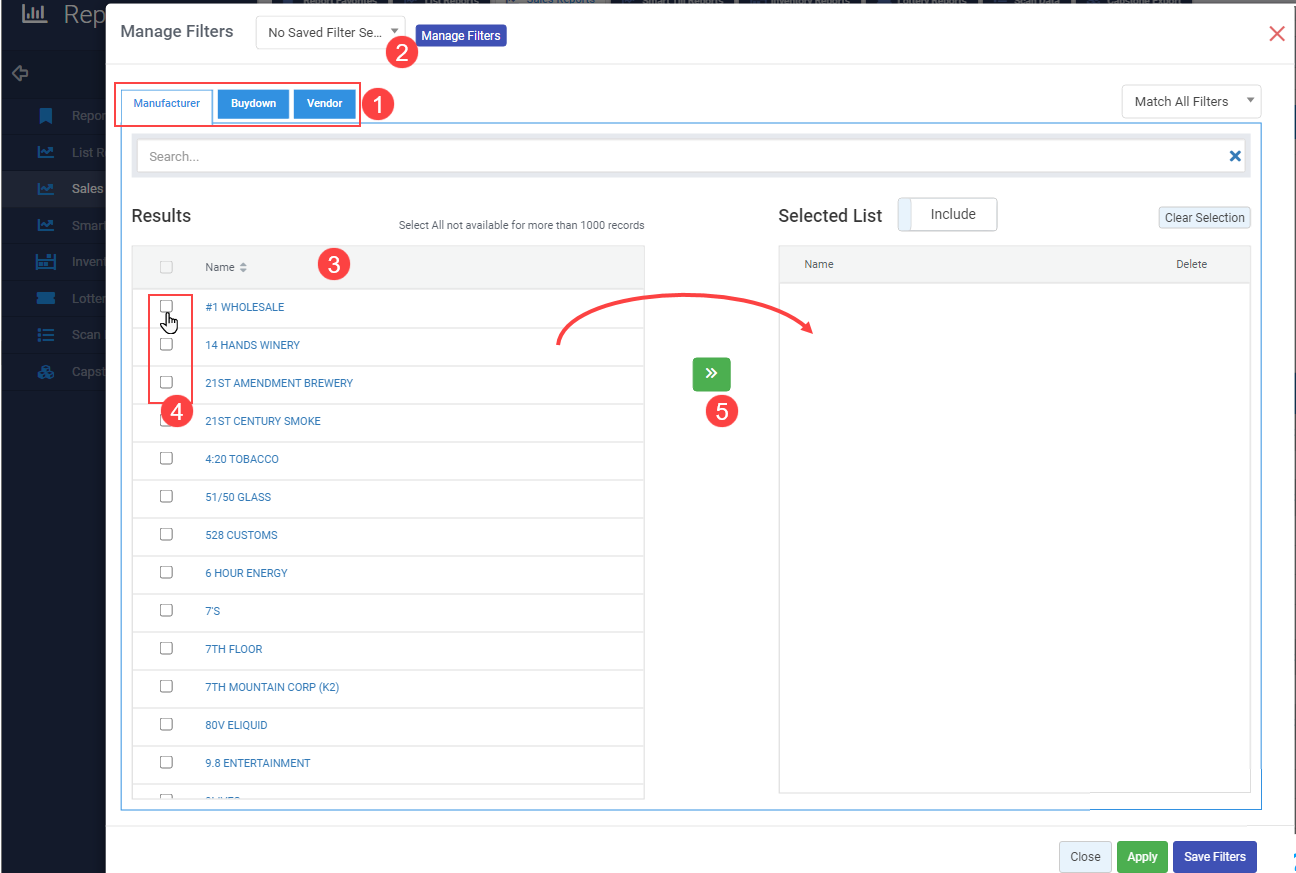Click the Clear Selection button
Viewport: 1296px width, 873px height.
point(1204,217)
